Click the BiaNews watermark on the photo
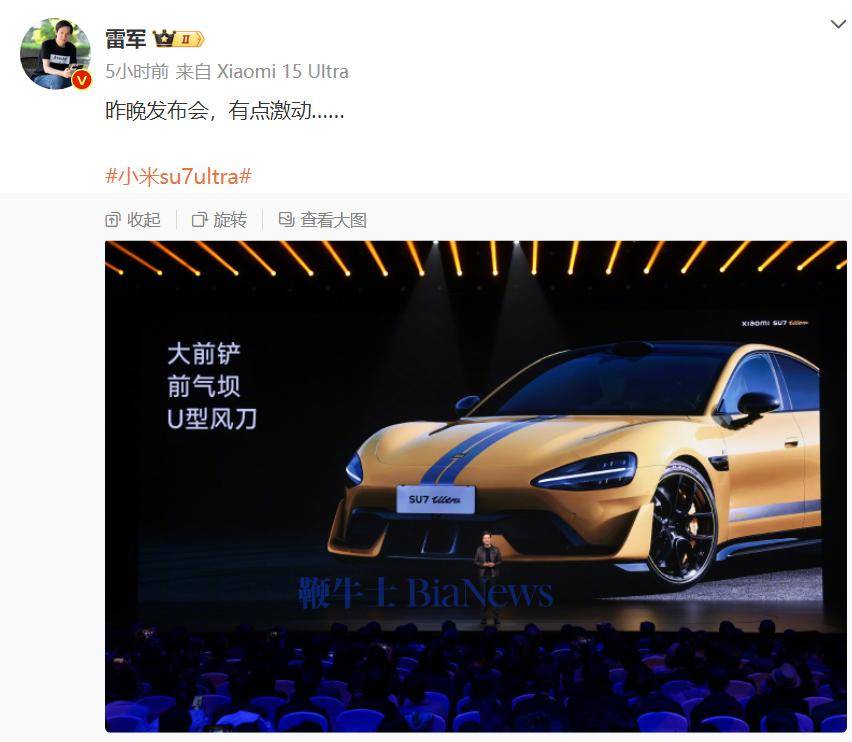The image size is (852, 742). (425, 593)
